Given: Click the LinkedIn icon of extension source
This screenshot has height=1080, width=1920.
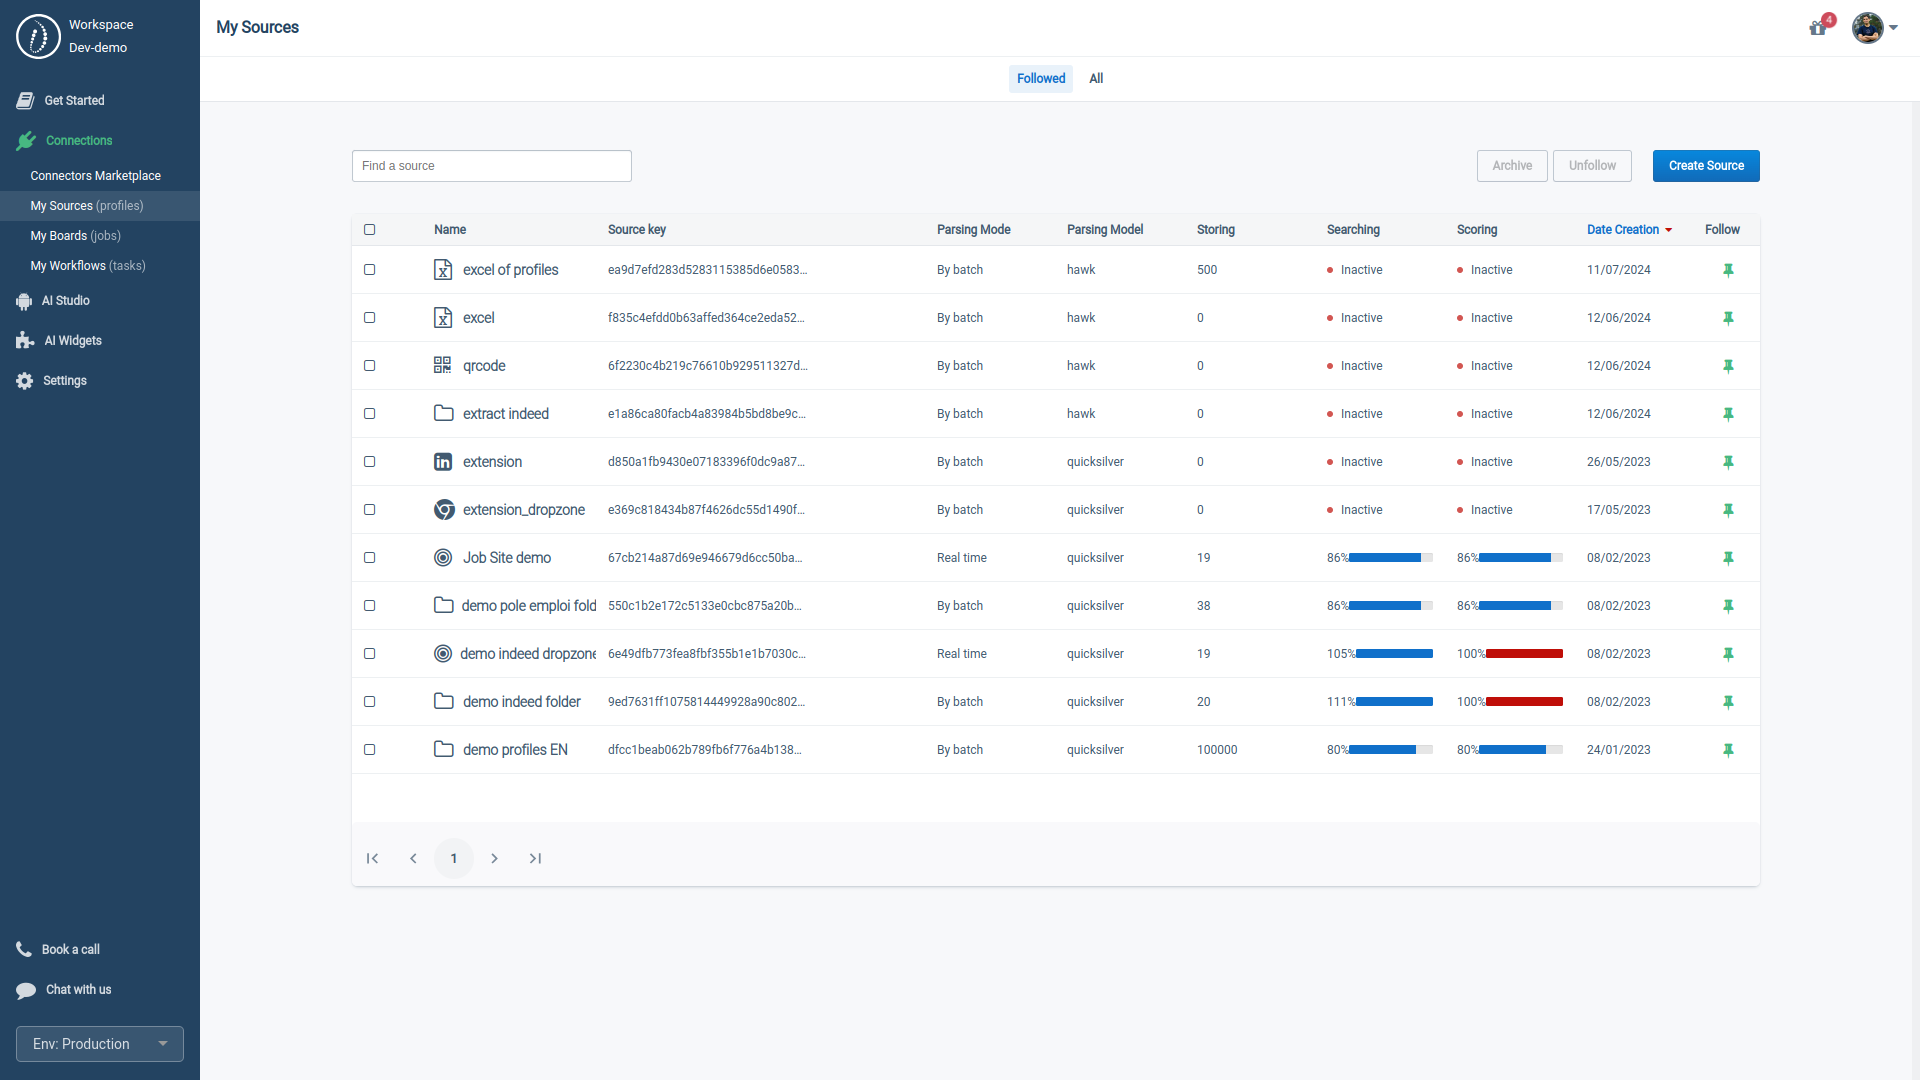Looking at the screenshot, I should click(442, 462).
